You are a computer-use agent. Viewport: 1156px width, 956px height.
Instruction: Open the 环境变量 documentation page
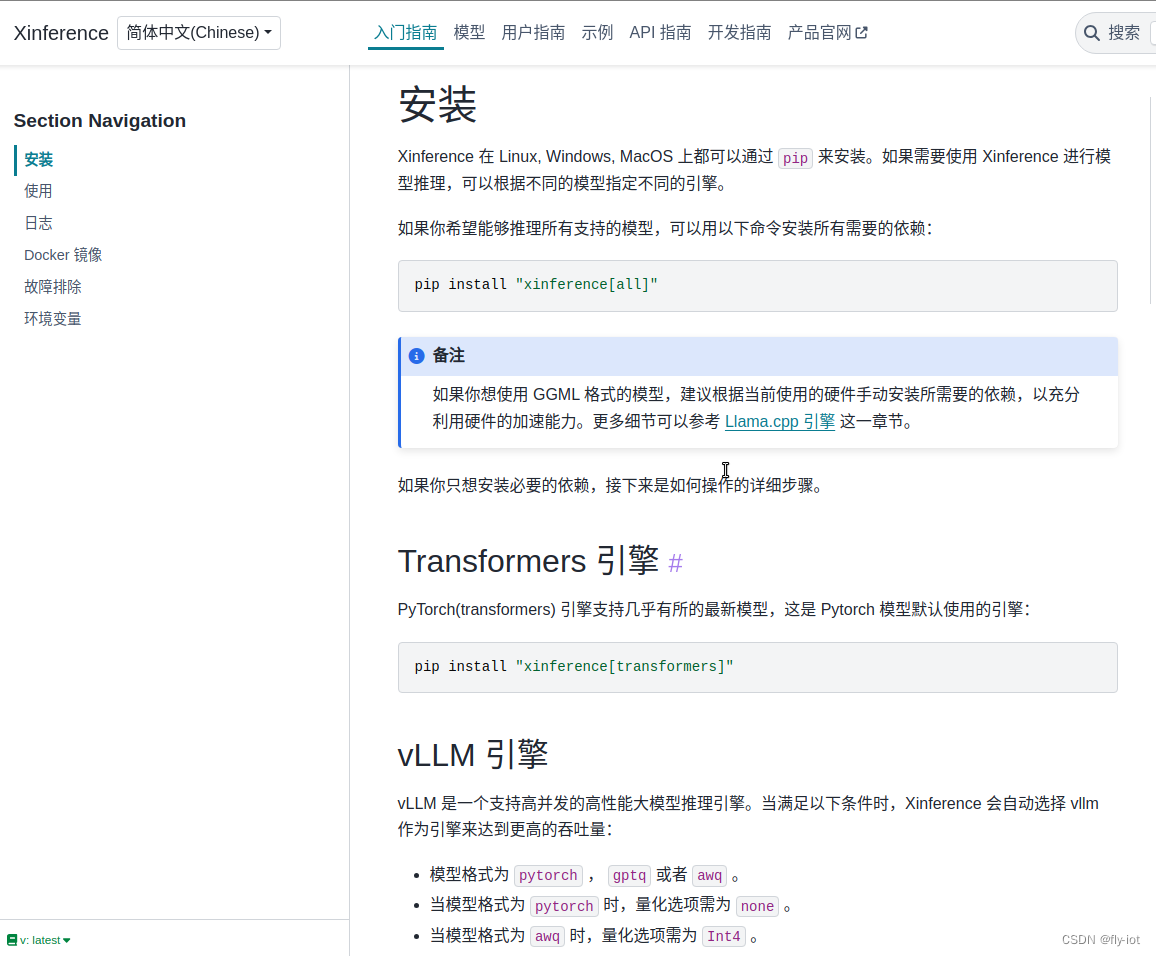pos(52,318)
